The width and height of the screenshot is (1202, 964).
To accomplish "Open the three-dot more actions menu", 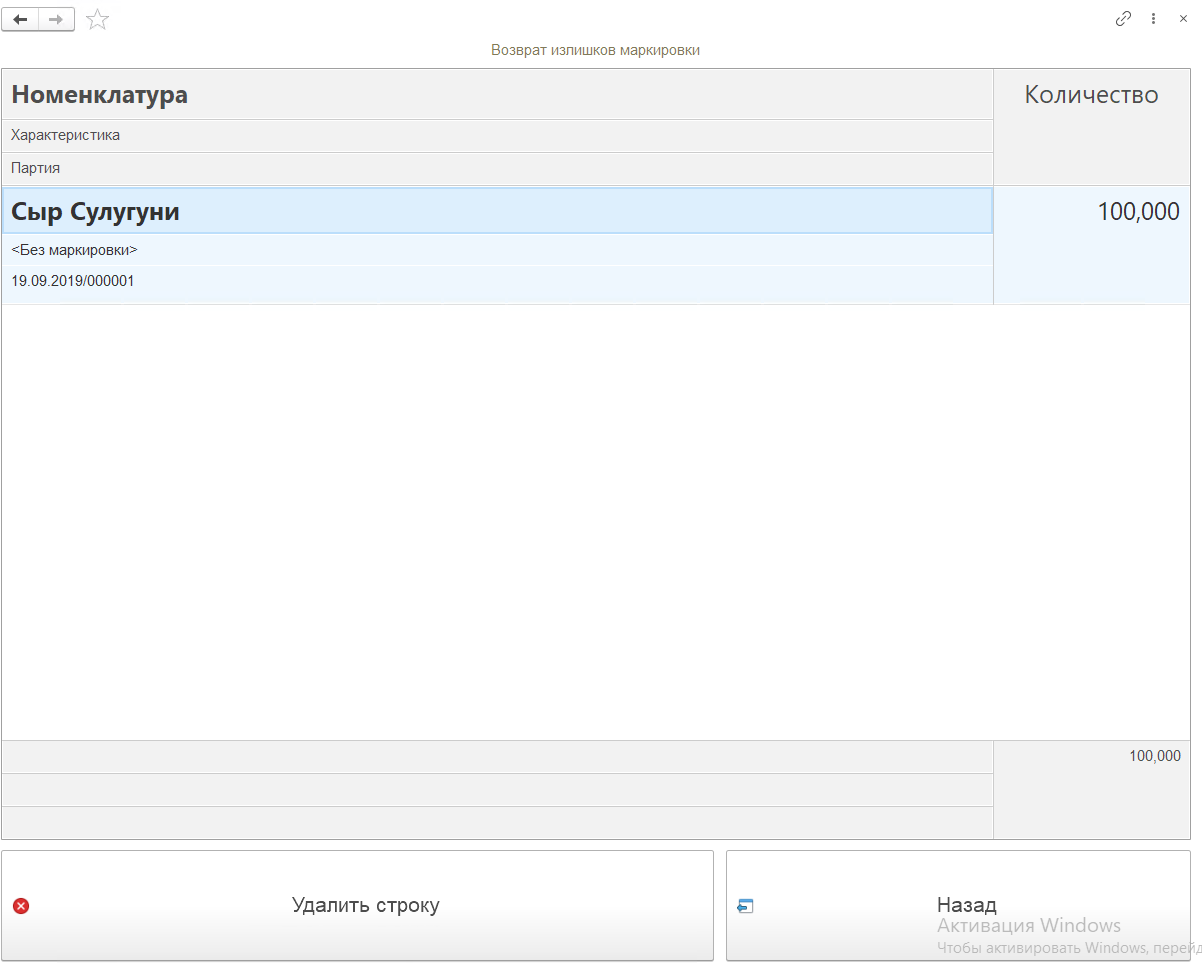I will [x=1153, y=19].
